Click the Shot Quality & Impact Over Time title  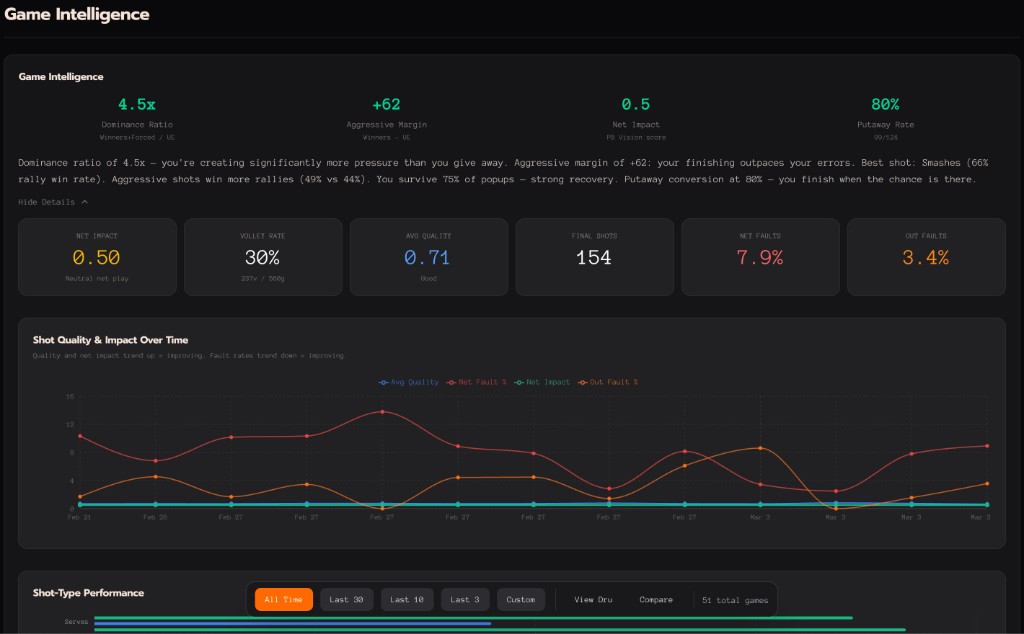(110, 340)
